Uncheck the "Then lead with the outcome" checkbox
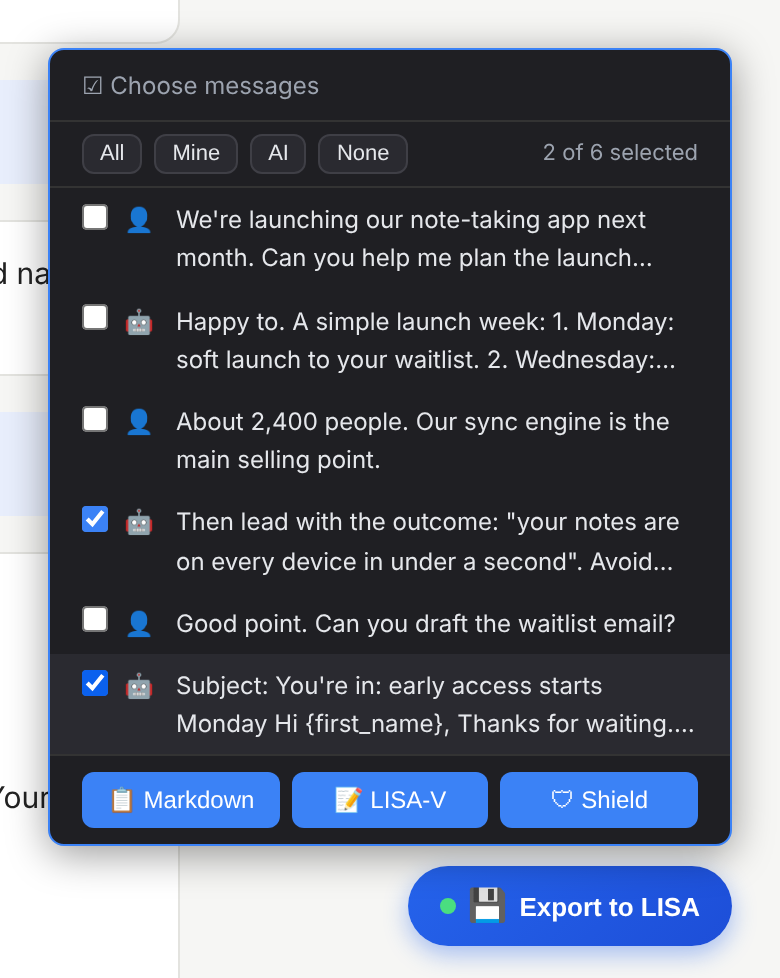Viewport: 780px width, 978px height. pos(95,519)
